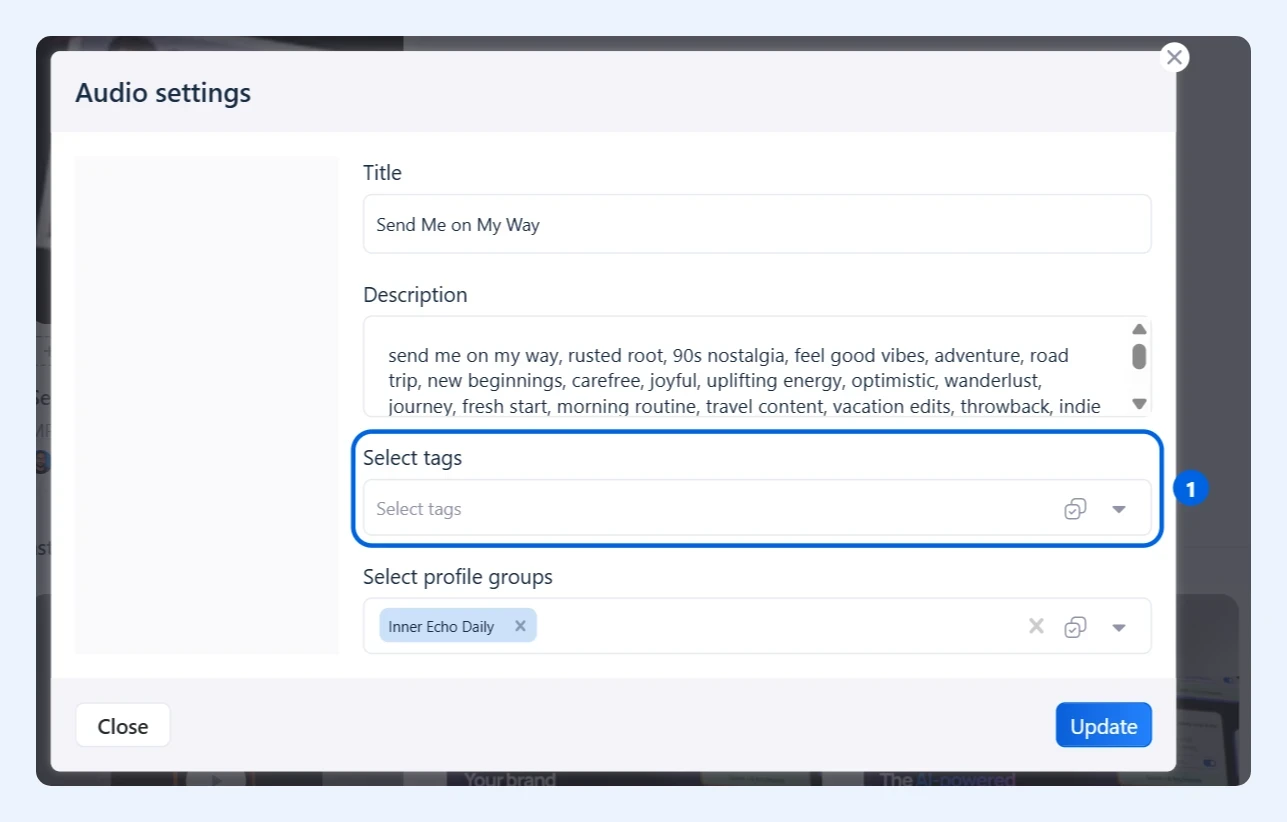Open the Select profile groups dropdown arrow
Image resolution: width=1287 pixels, height=822 pixels.
pyautogui.click(x=1119, y=627)
